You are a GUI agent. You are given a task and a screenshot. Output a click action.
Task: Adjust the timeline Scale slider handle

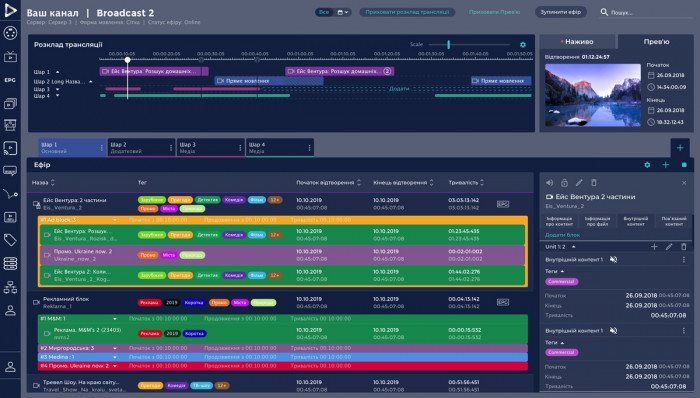[448, 44]
